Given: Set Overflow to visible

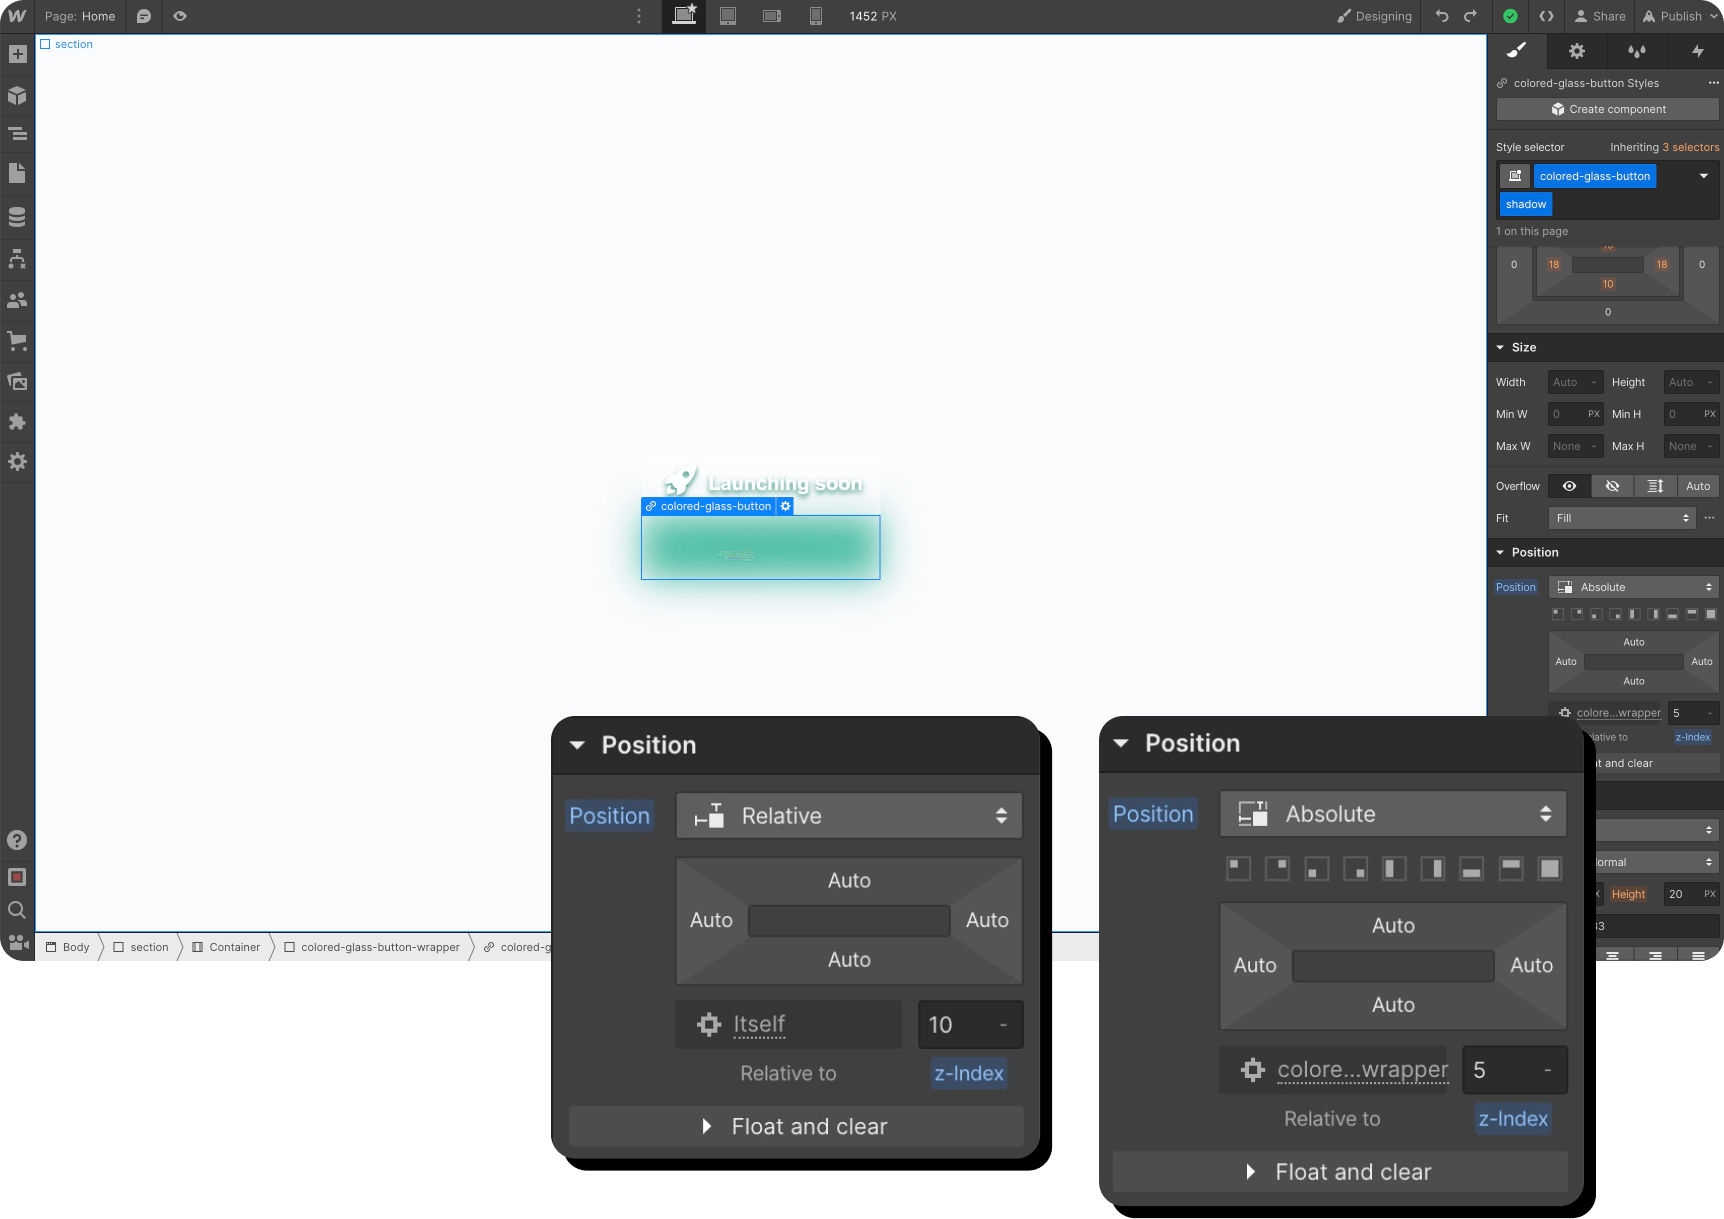Looking at the screenshot, I should click(1568, 486).
